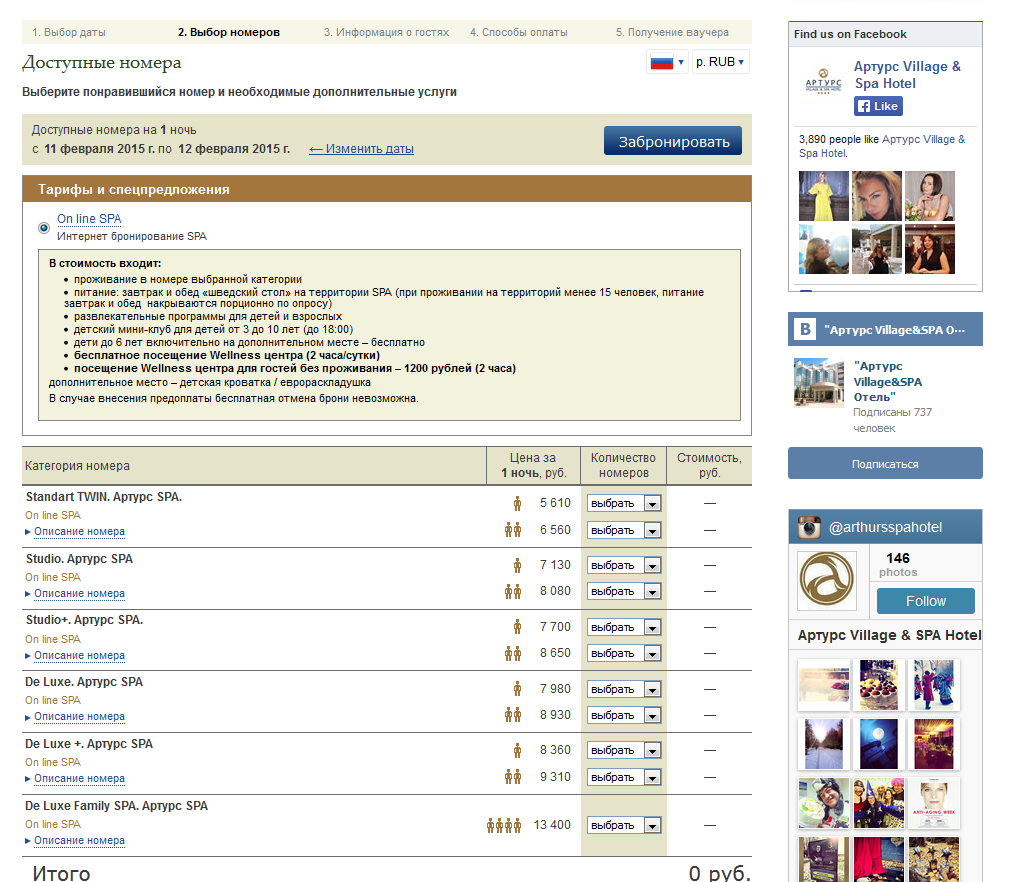Click the Изменить даты link
1018x882 pixels.
[362, 149]
